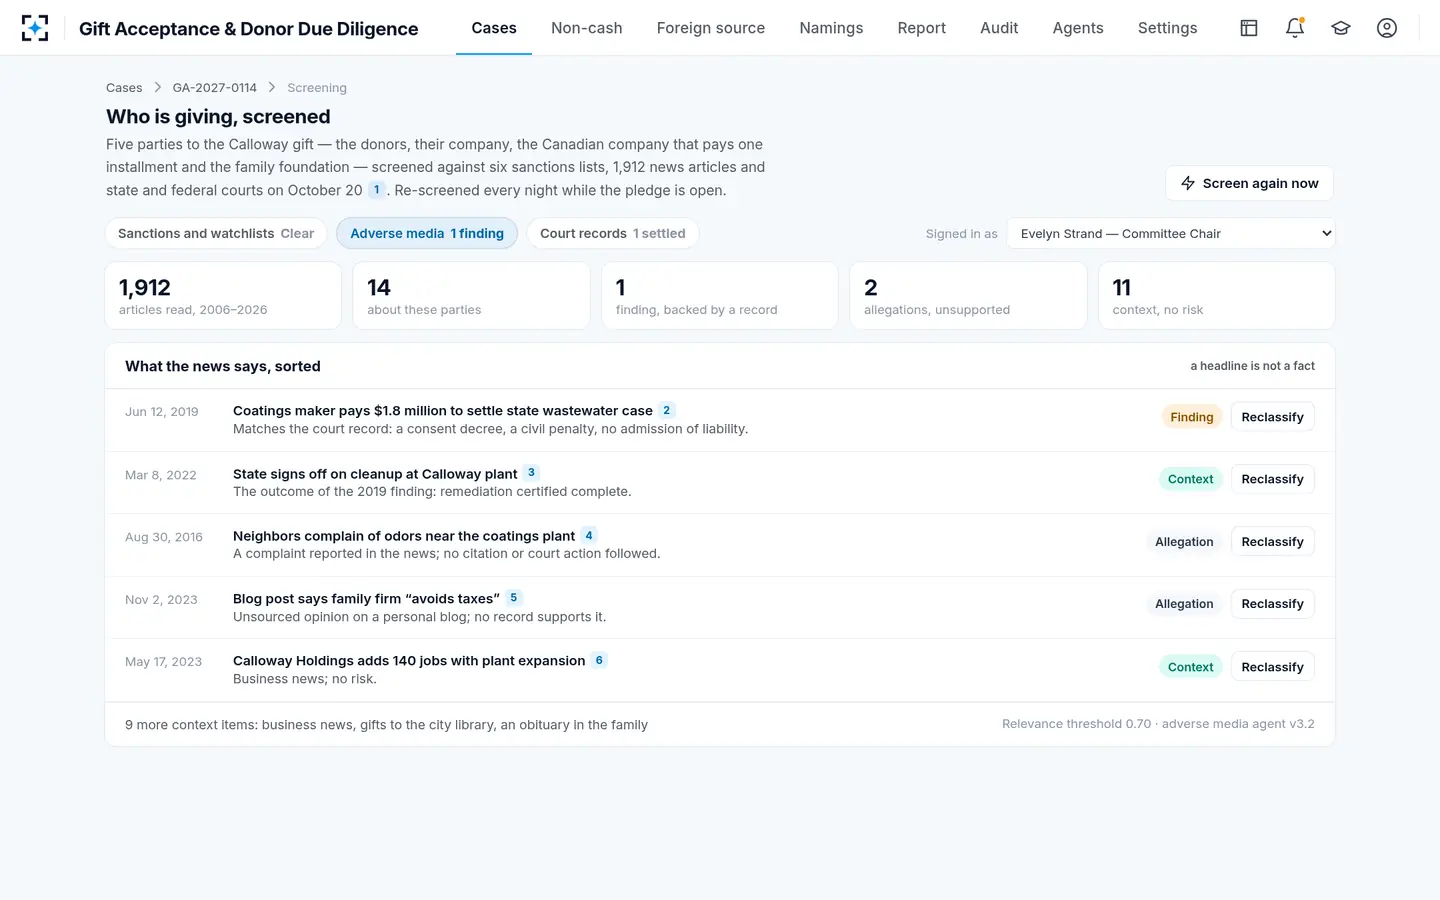Click the 9 more context items line
This screenshot has width=1440, height=900.
pos(386,725)
